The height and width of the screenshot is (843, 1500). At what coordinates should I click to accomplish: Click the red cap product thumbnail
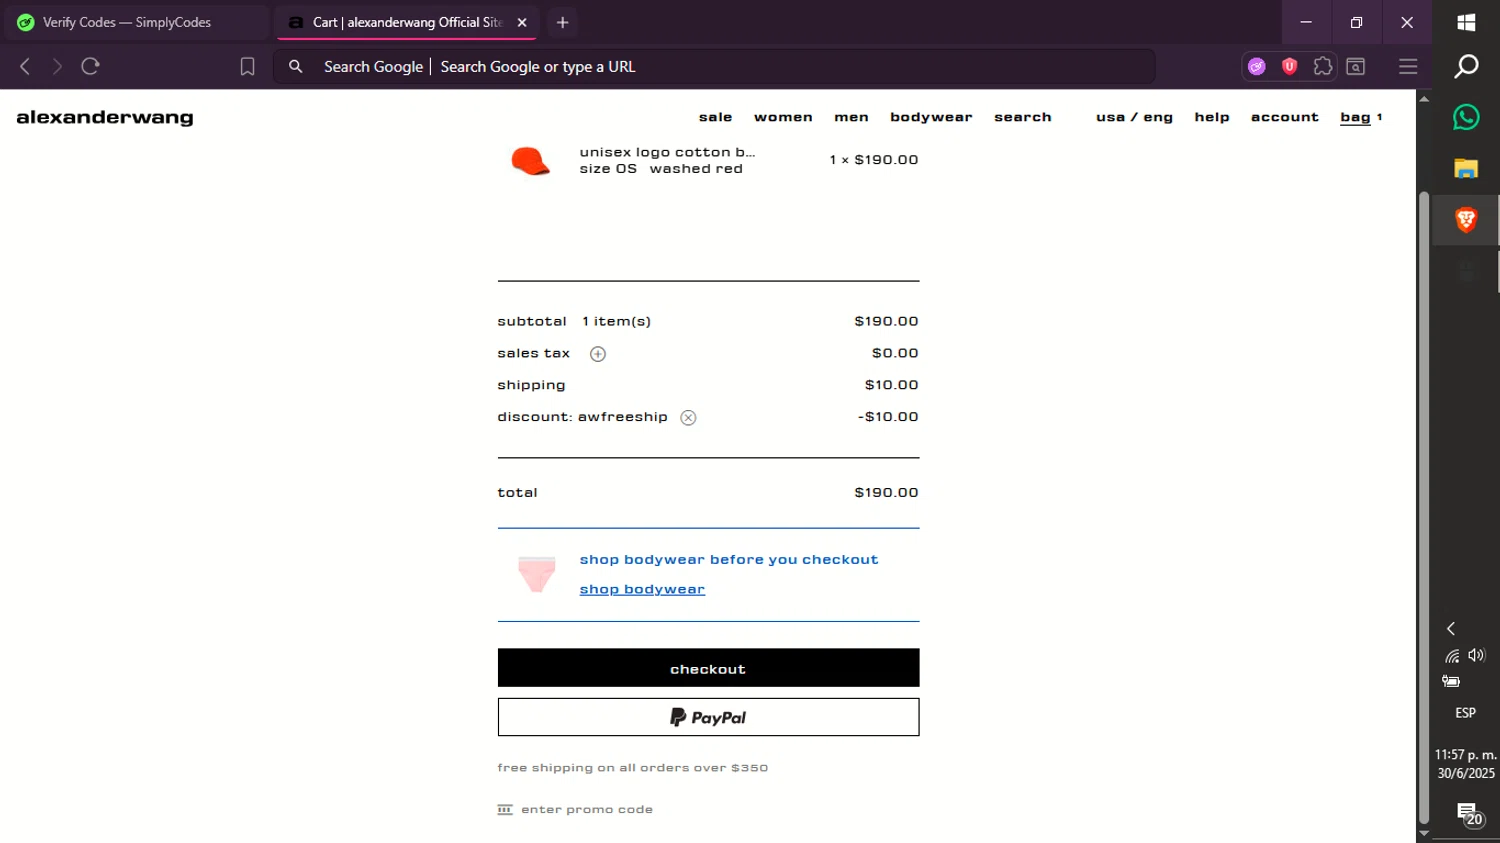click(530, 161)
